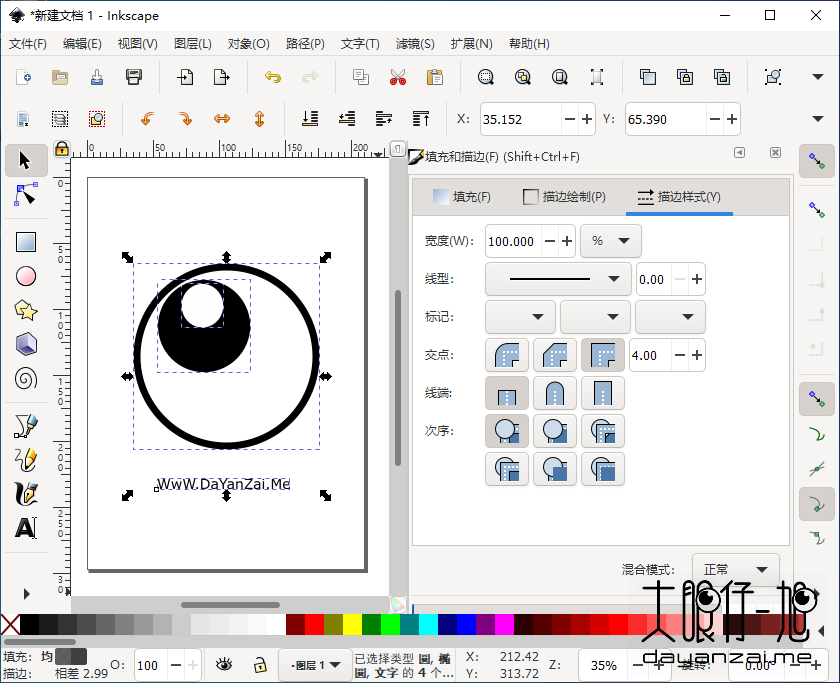The height and width of the screenshot is (683, 840).
Task: Click the print icon
Action: coord(134,77)
